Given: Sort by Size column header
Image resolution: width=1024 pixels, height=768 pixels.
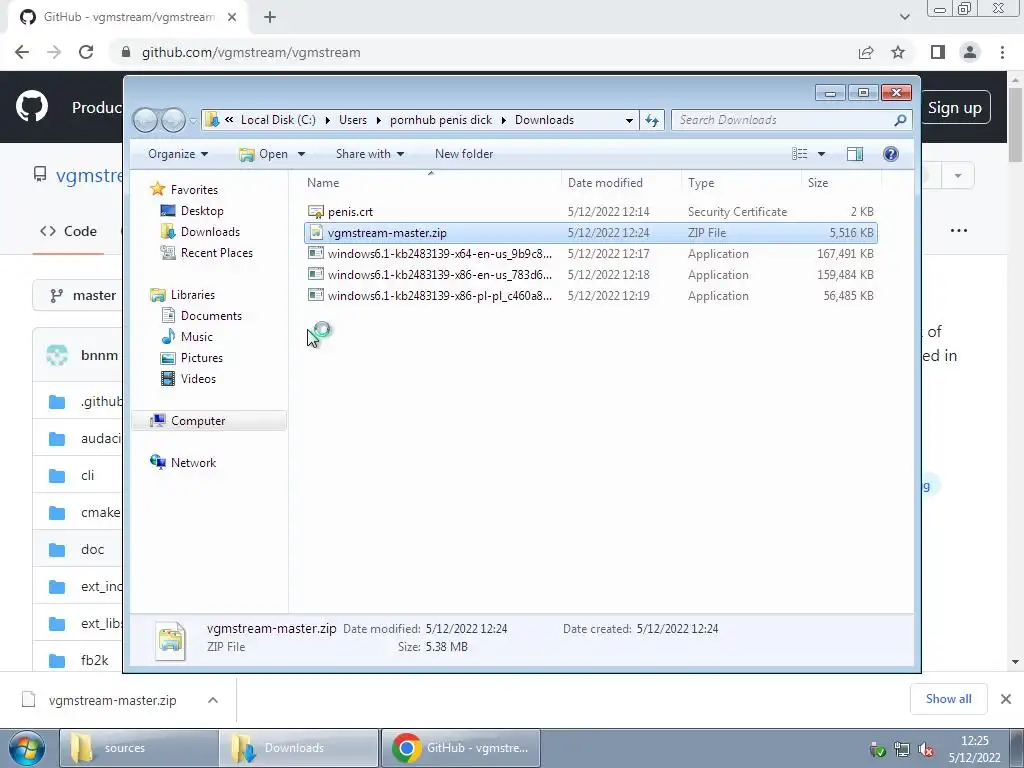Looking at the screenshot, I should tap(840, 183).
